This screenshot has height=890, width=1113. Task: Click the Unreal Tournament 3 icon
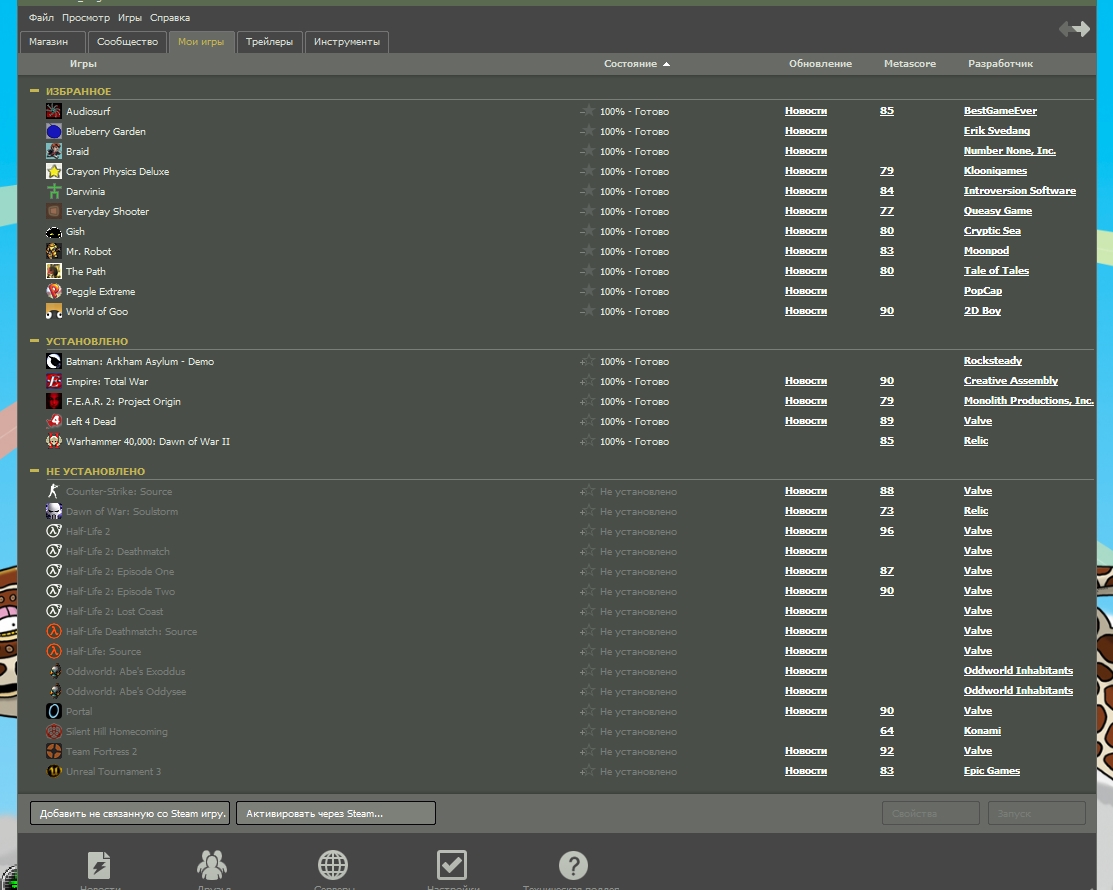[54, 771]
